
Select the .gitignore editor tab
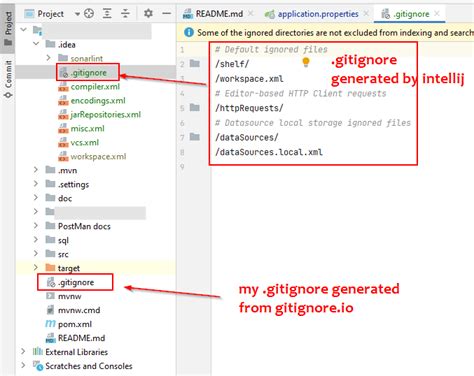point(411,14)
